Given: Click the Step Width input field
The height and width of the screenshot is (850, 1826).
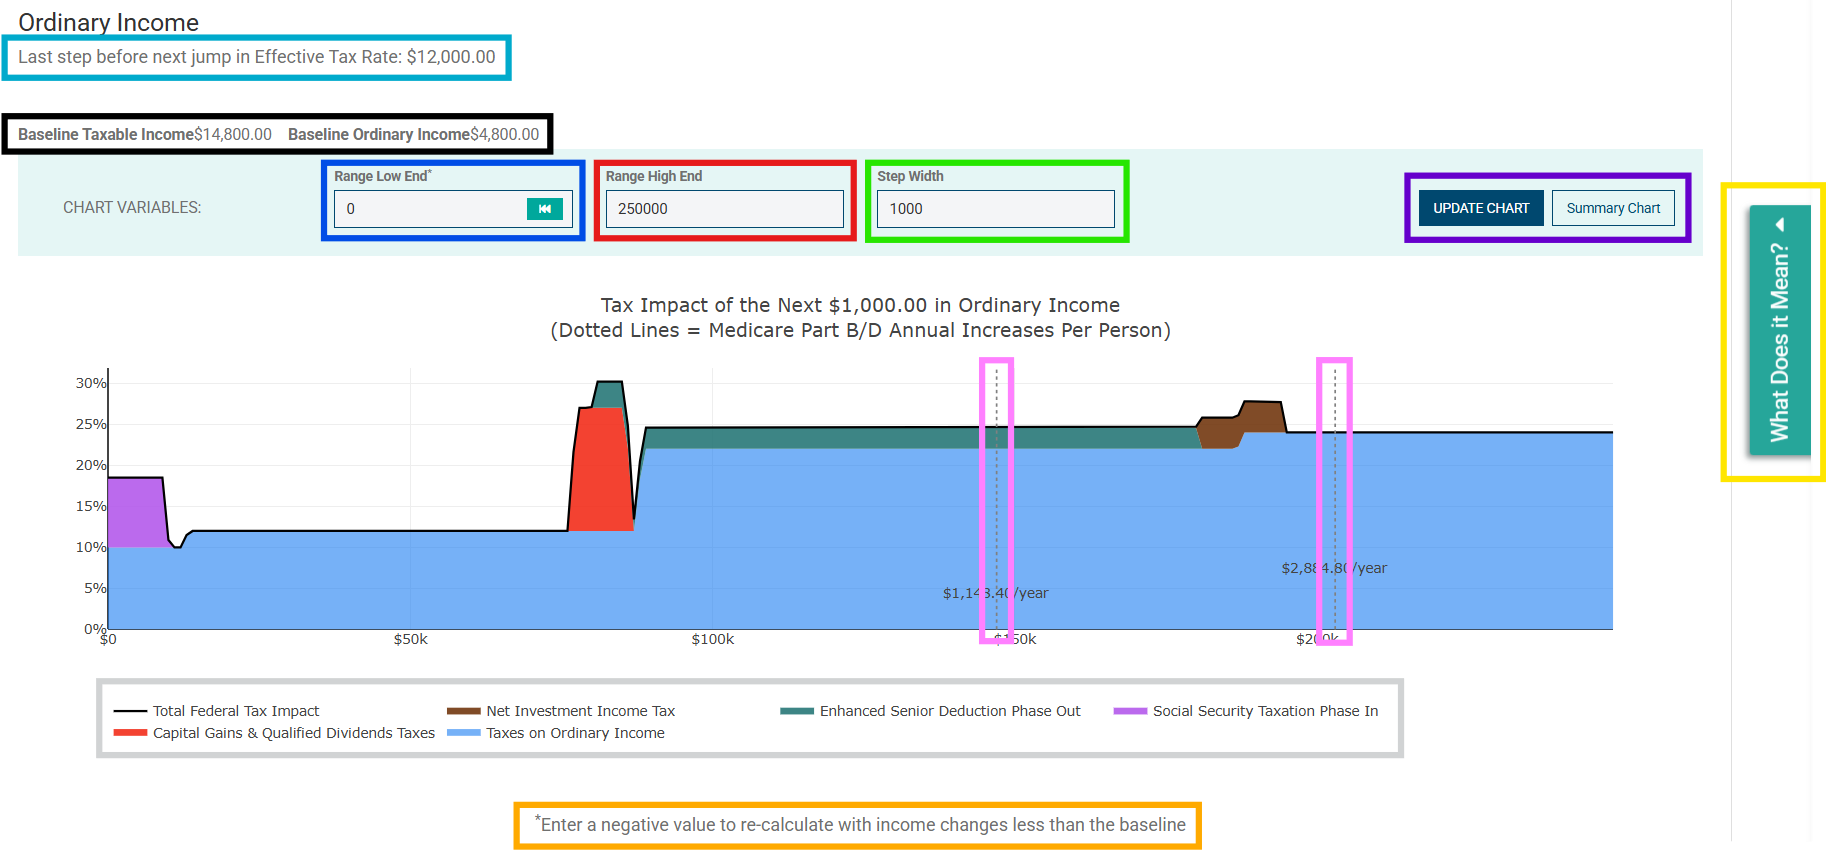Looking at the screenshot, I should click(996, 209).
